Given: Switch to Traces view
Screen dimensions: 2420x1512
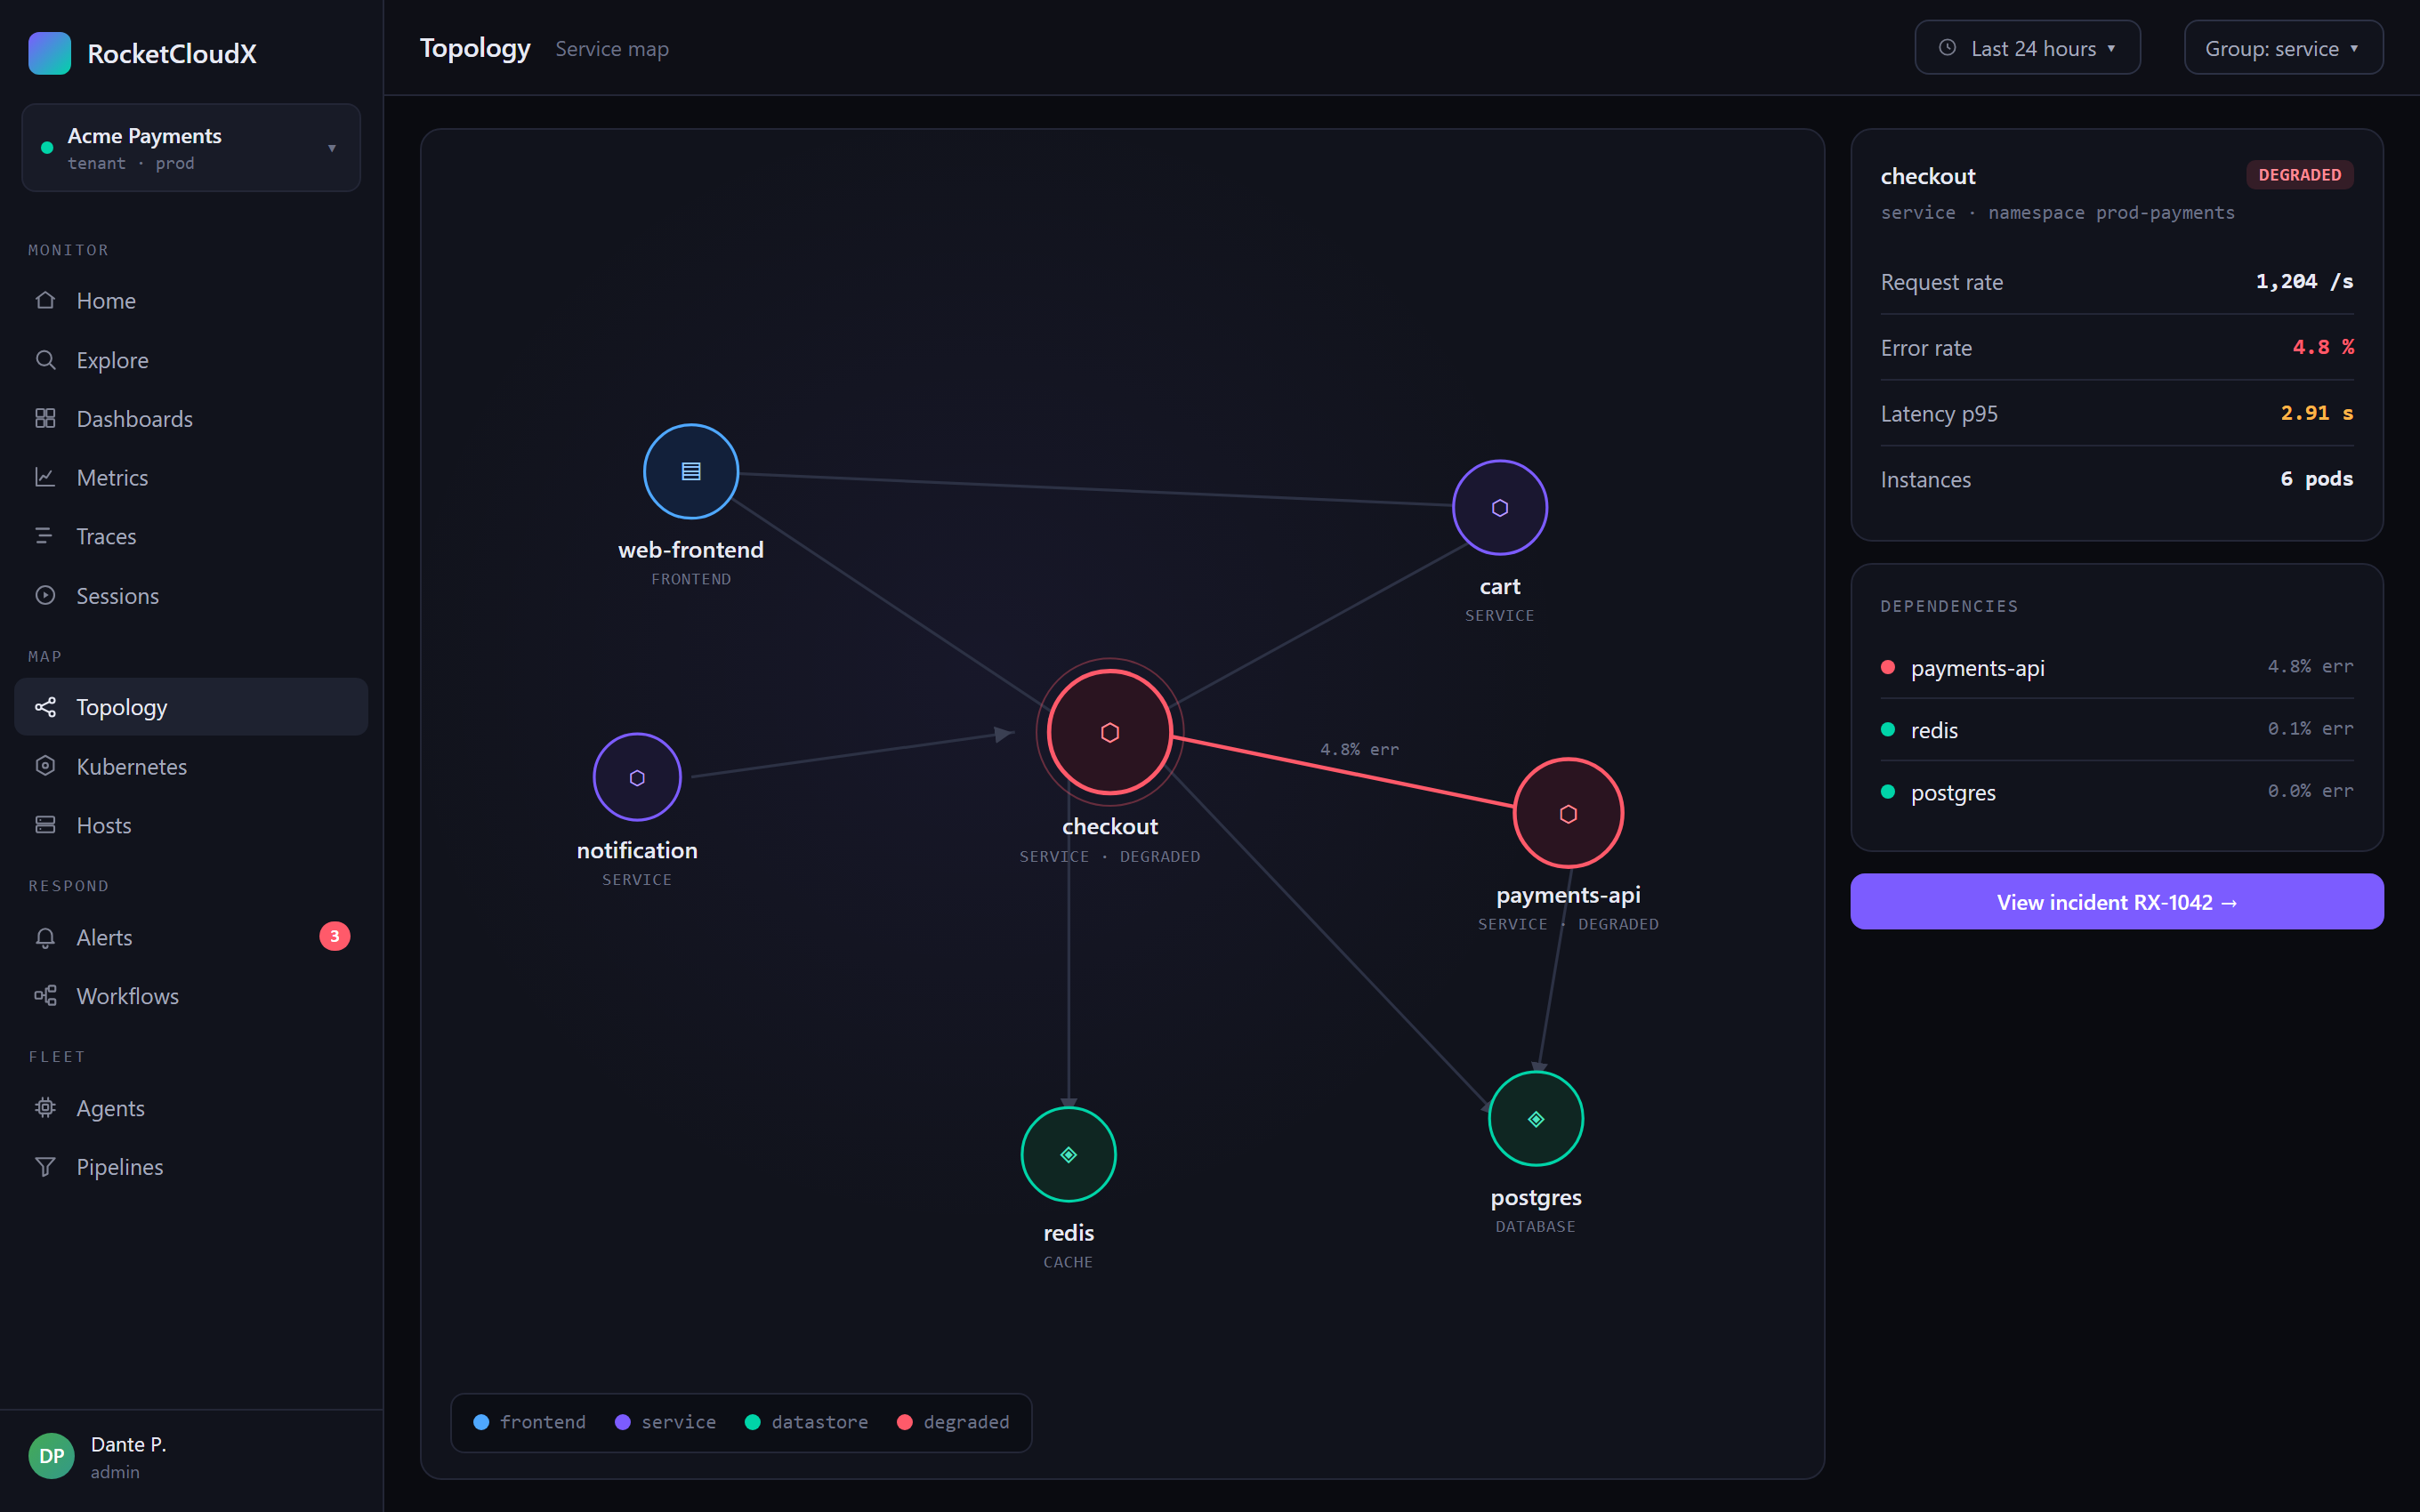Looking at the screenshot, I should click(x=191, y=536).
